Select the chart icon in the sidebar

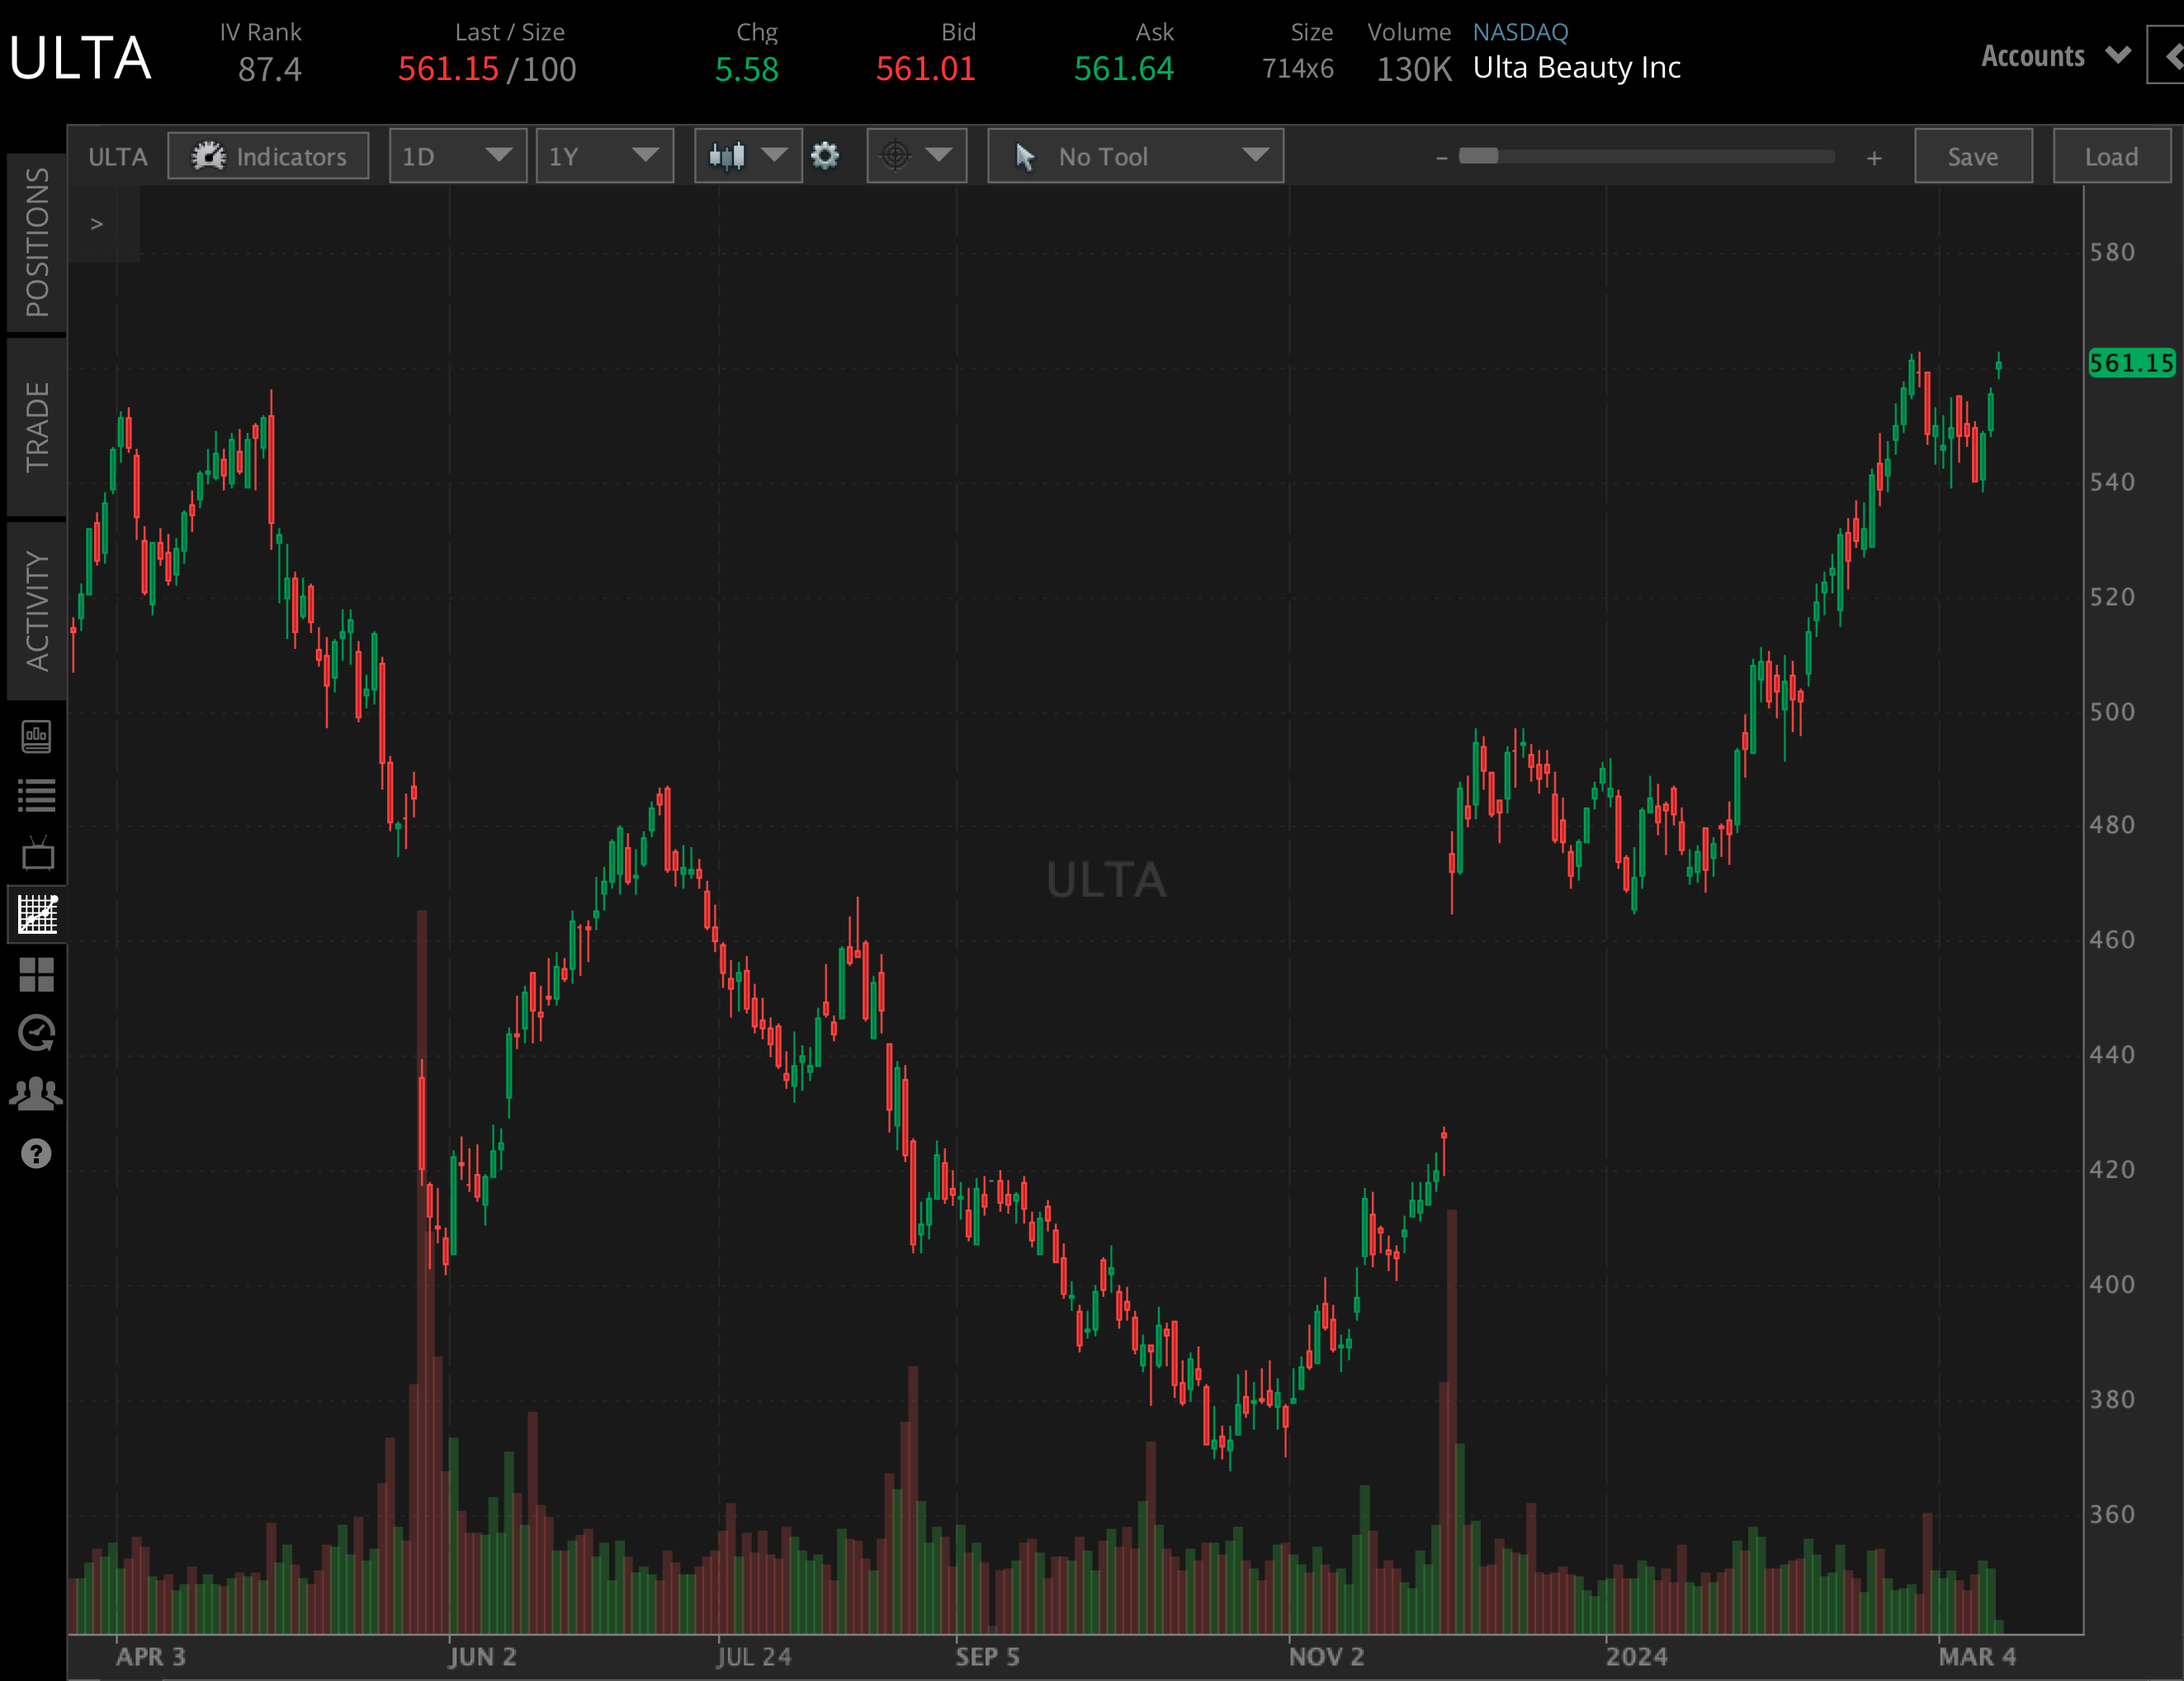click(x=37, y=913)
